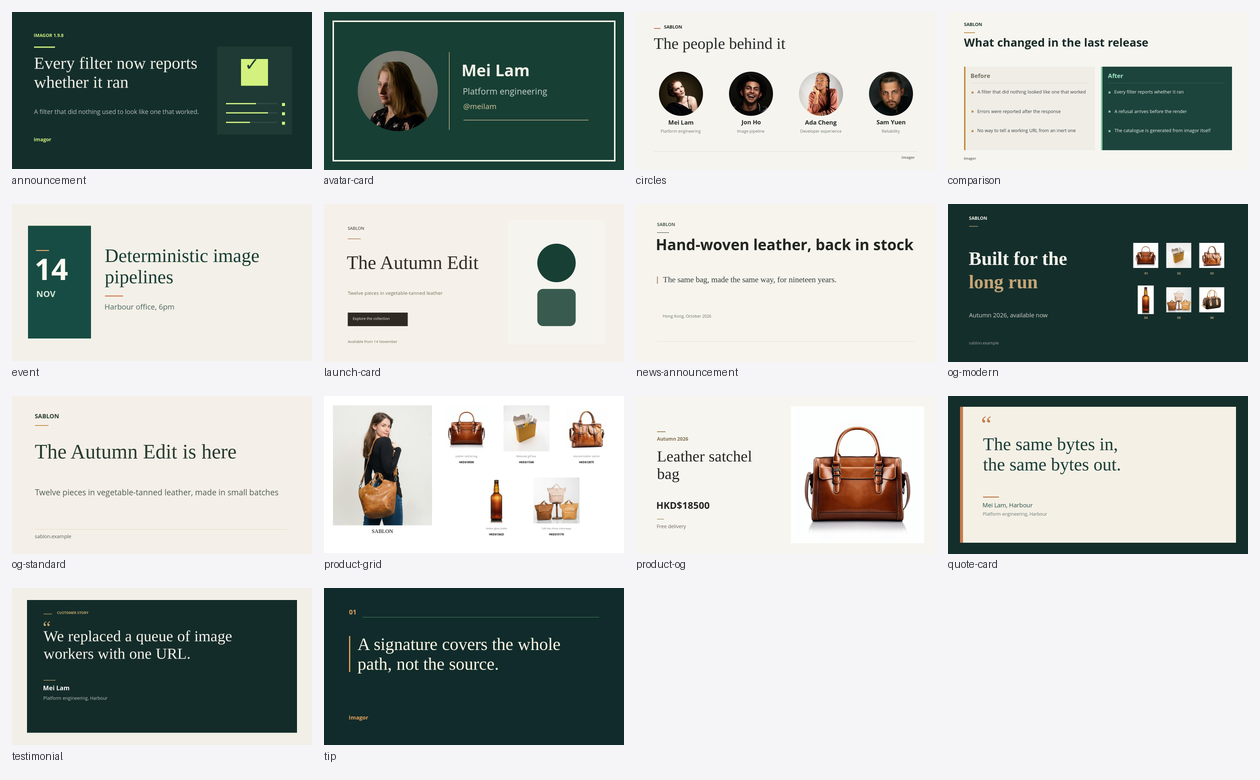1260x780 pixels.
Task: Click the 'news-announcement' caption label
Action: tap(687, 373)
